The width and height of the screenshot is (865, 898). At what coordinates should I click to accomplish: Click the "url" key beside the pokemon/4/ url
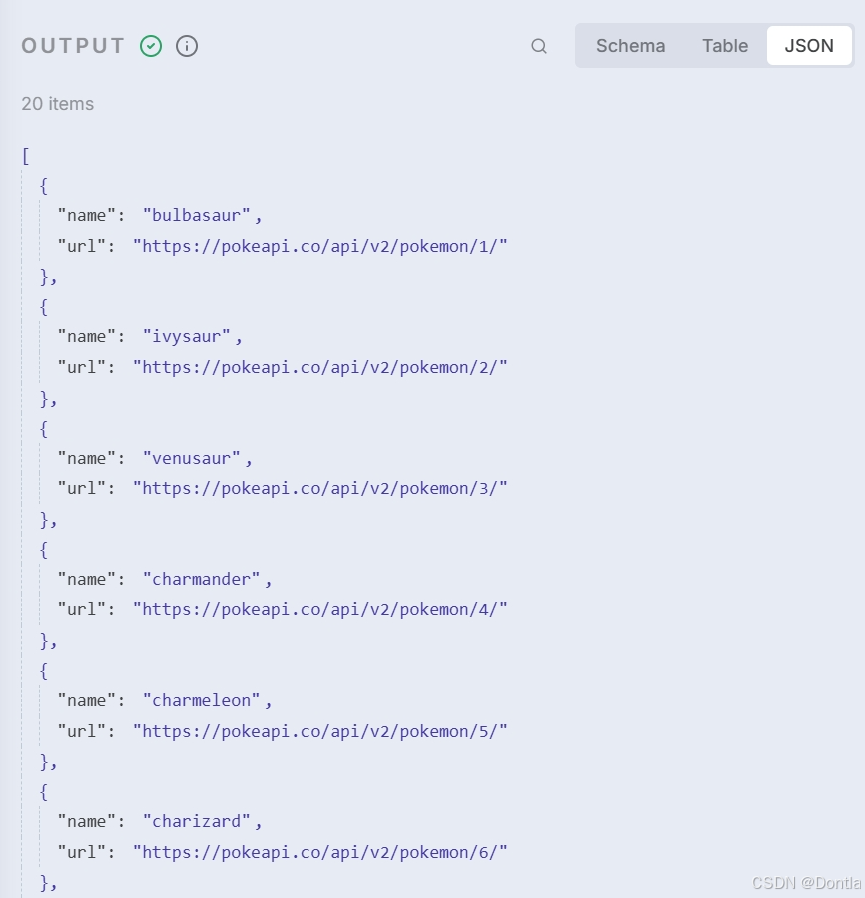[x=82, y=609]
